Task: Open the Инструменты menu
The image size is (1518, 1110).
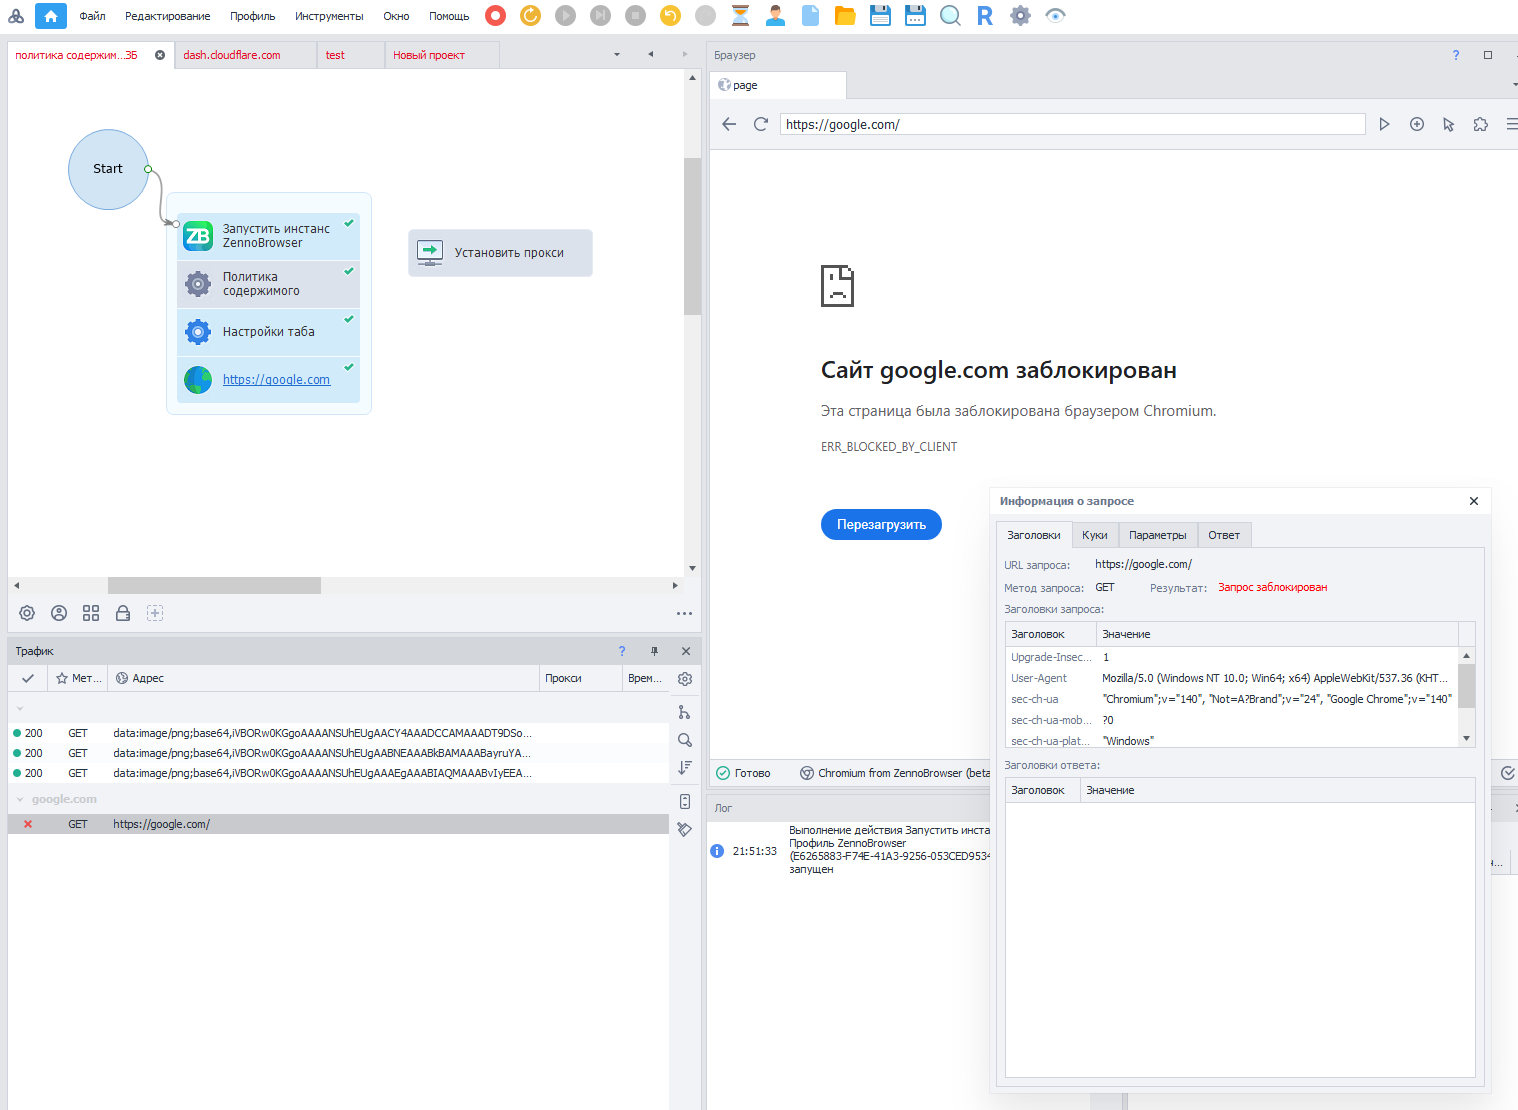Action: 329,16
